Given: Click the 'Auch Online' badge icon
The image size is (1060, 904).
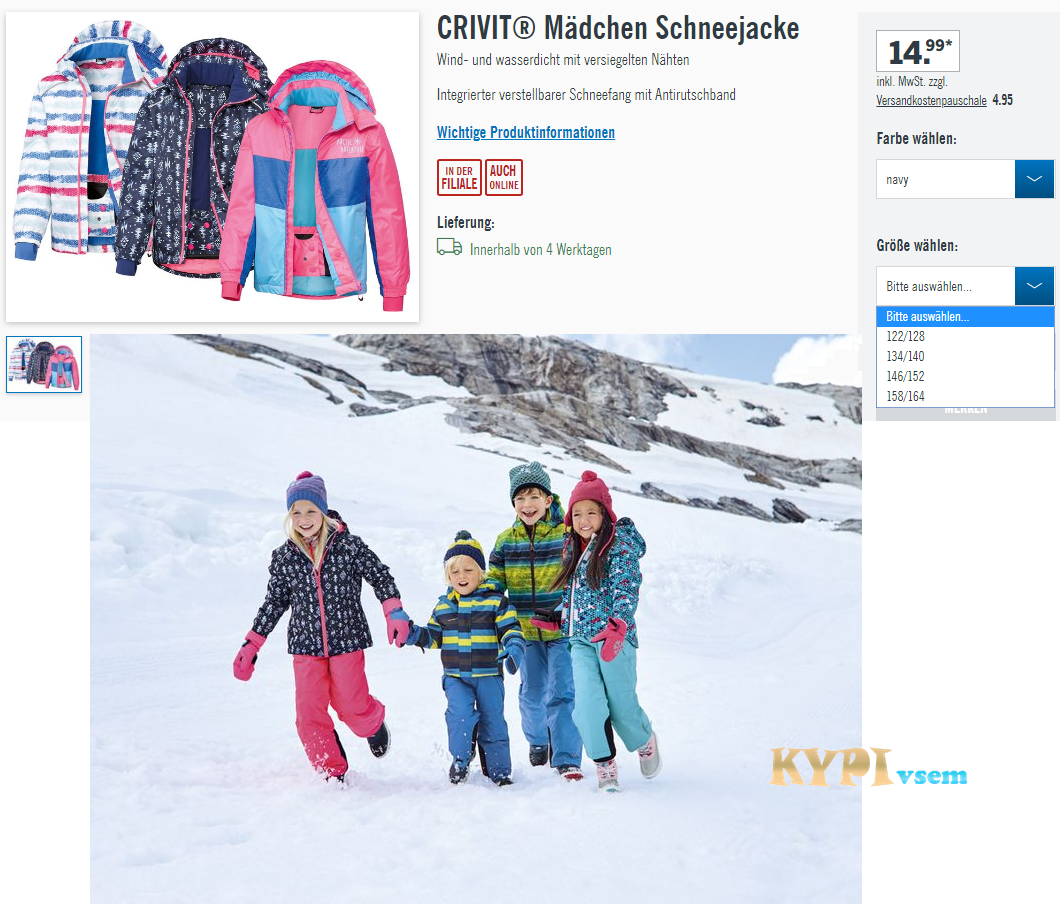Looking at the screenshot, I should (504, 177).
